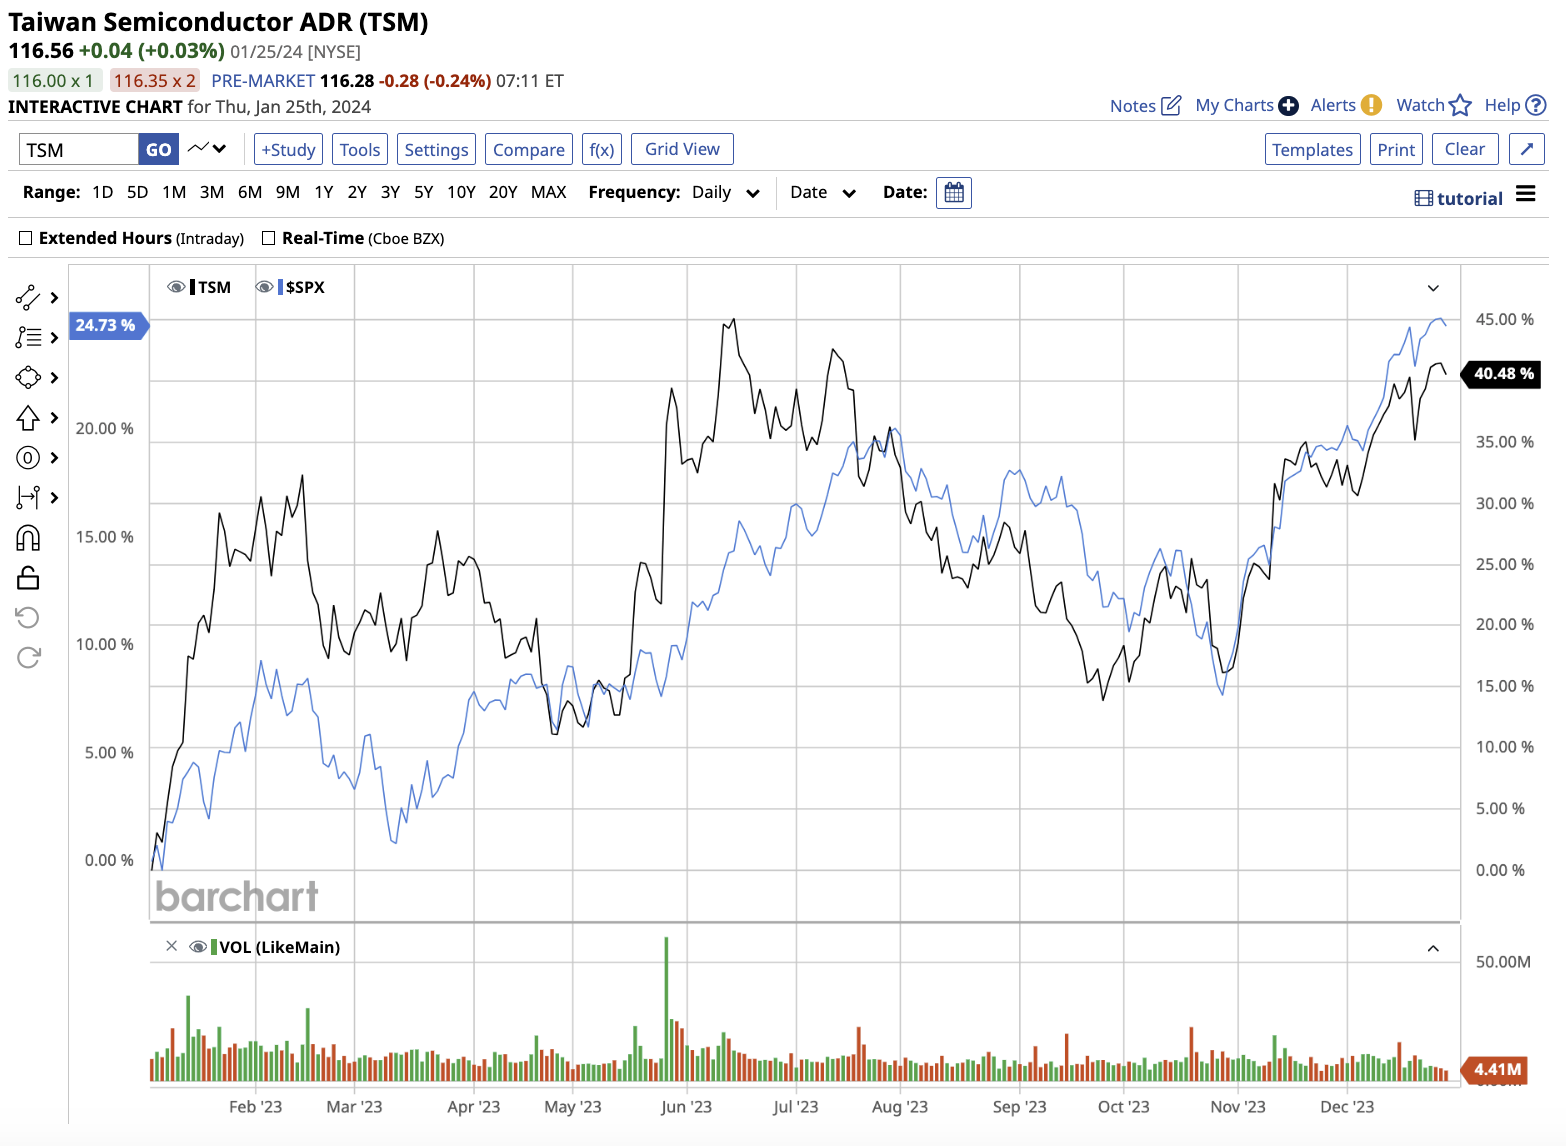
Task: Click the TSM black color swatch
Action: tap(192, 287)
